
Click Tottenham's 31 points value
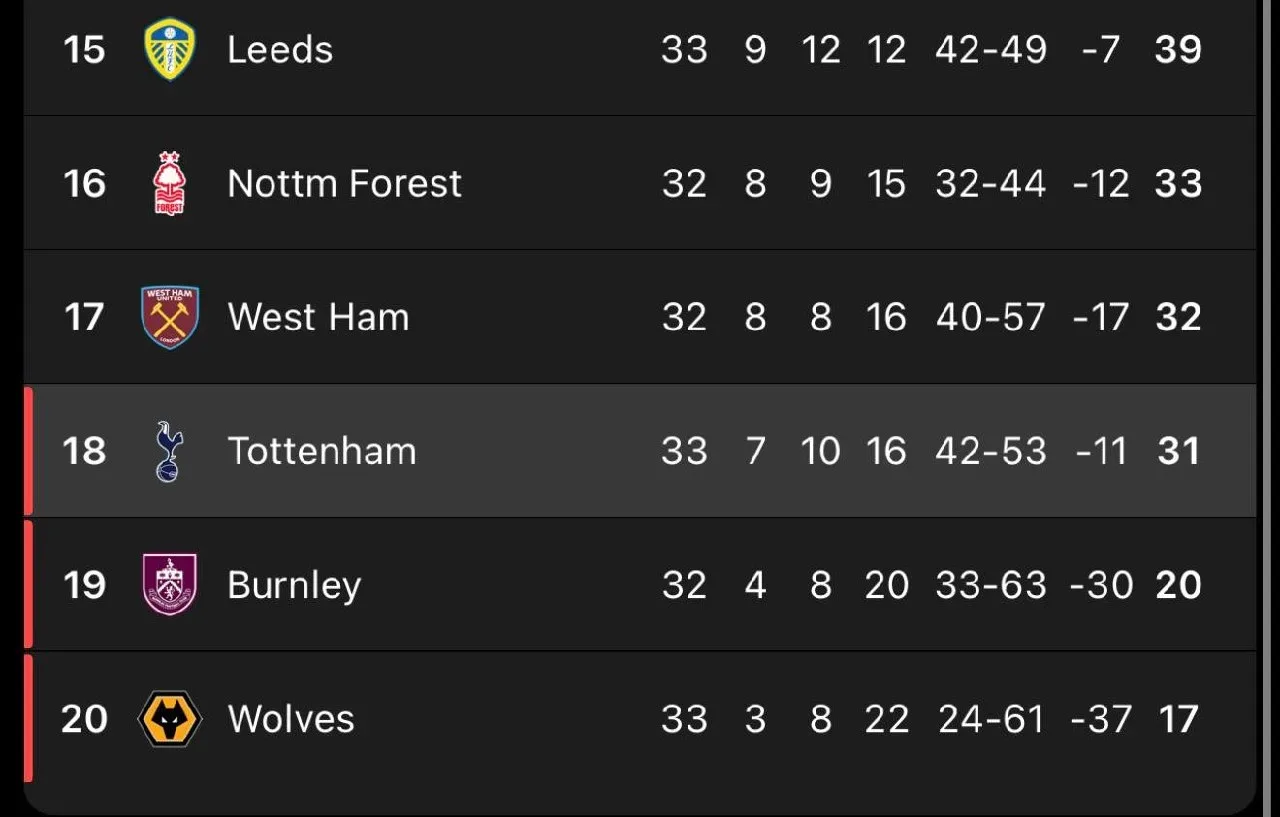pos(1178,451)
